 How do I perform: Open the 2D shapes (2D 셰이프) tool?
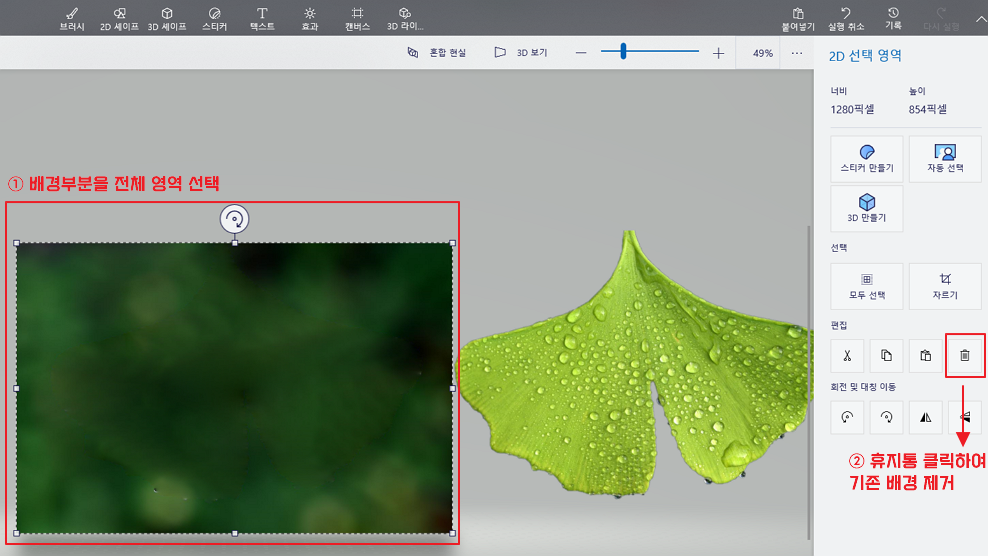(x=119, y=18)
